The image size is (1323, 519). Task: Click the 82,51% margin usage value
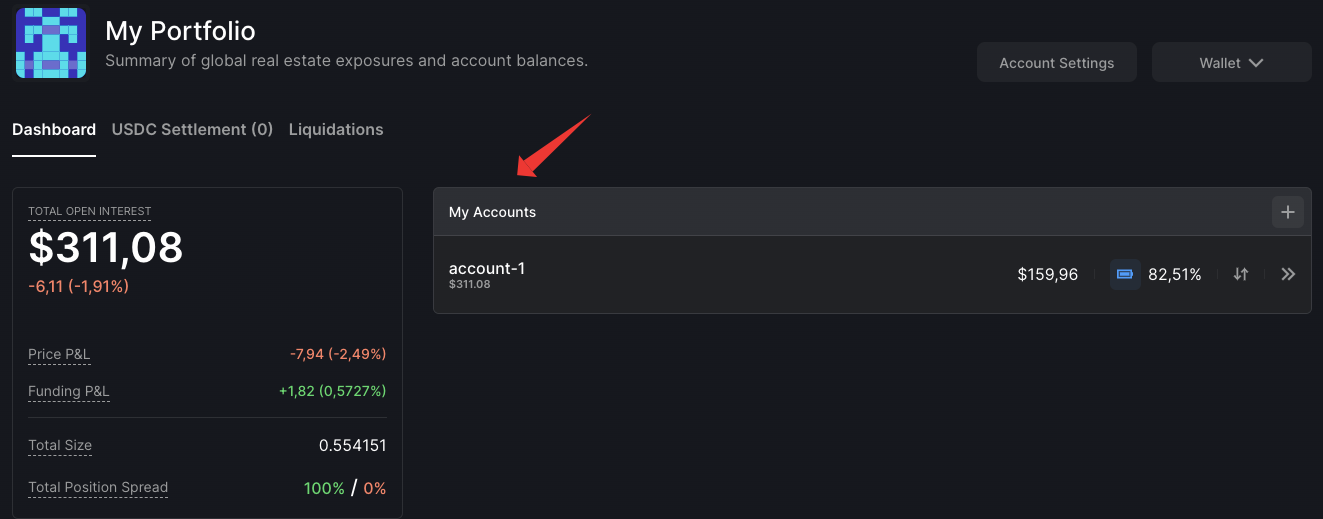[1175, 274]
